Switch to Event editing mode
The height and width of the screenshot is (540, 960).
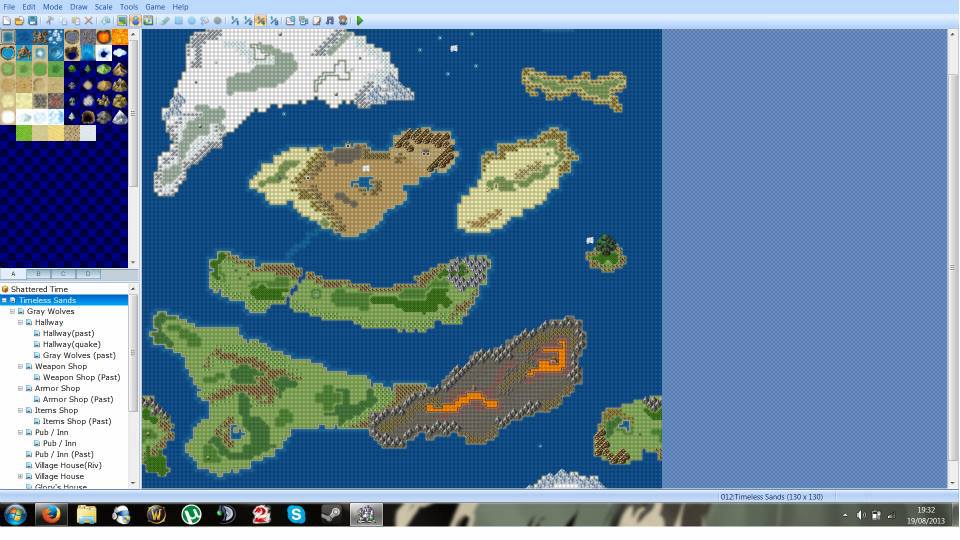(136, 20)
